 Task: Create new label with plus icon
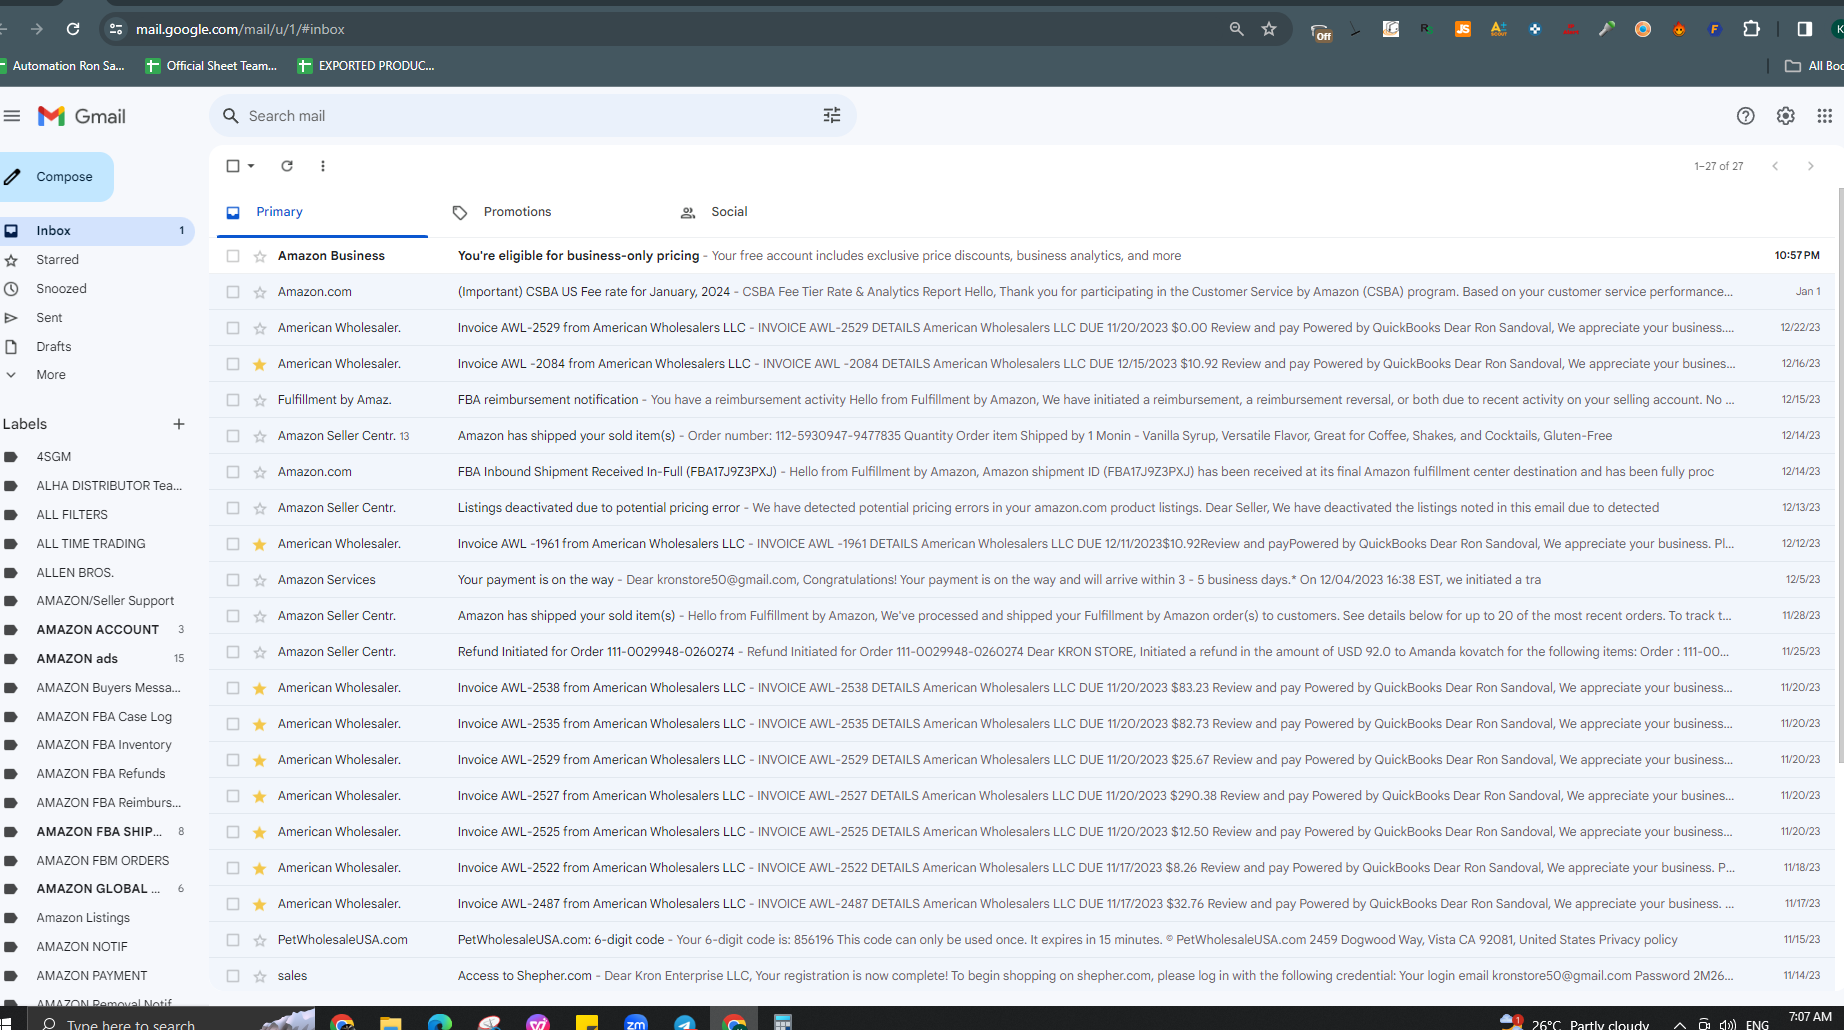(x=179, y=424)
